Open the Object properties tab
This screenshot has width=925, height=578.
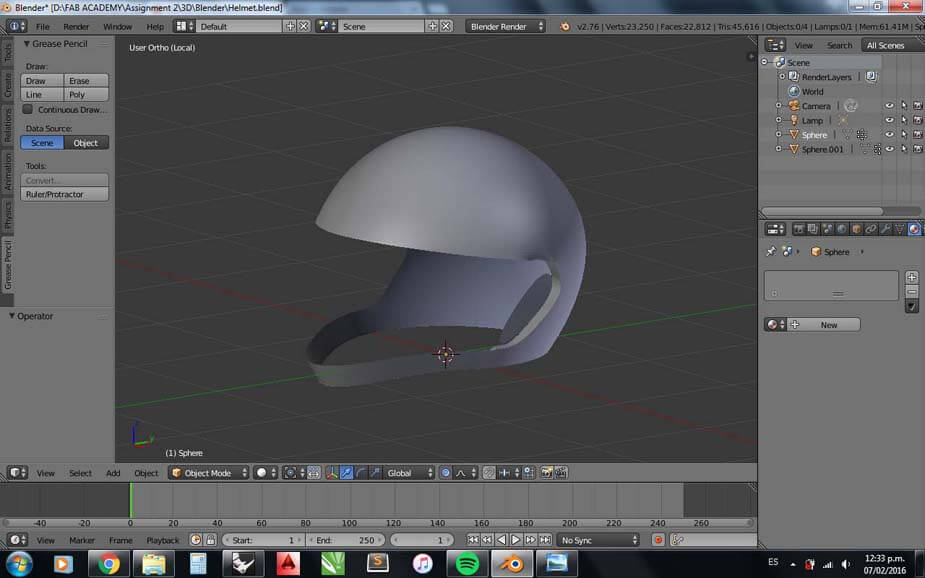pos(856,229)
